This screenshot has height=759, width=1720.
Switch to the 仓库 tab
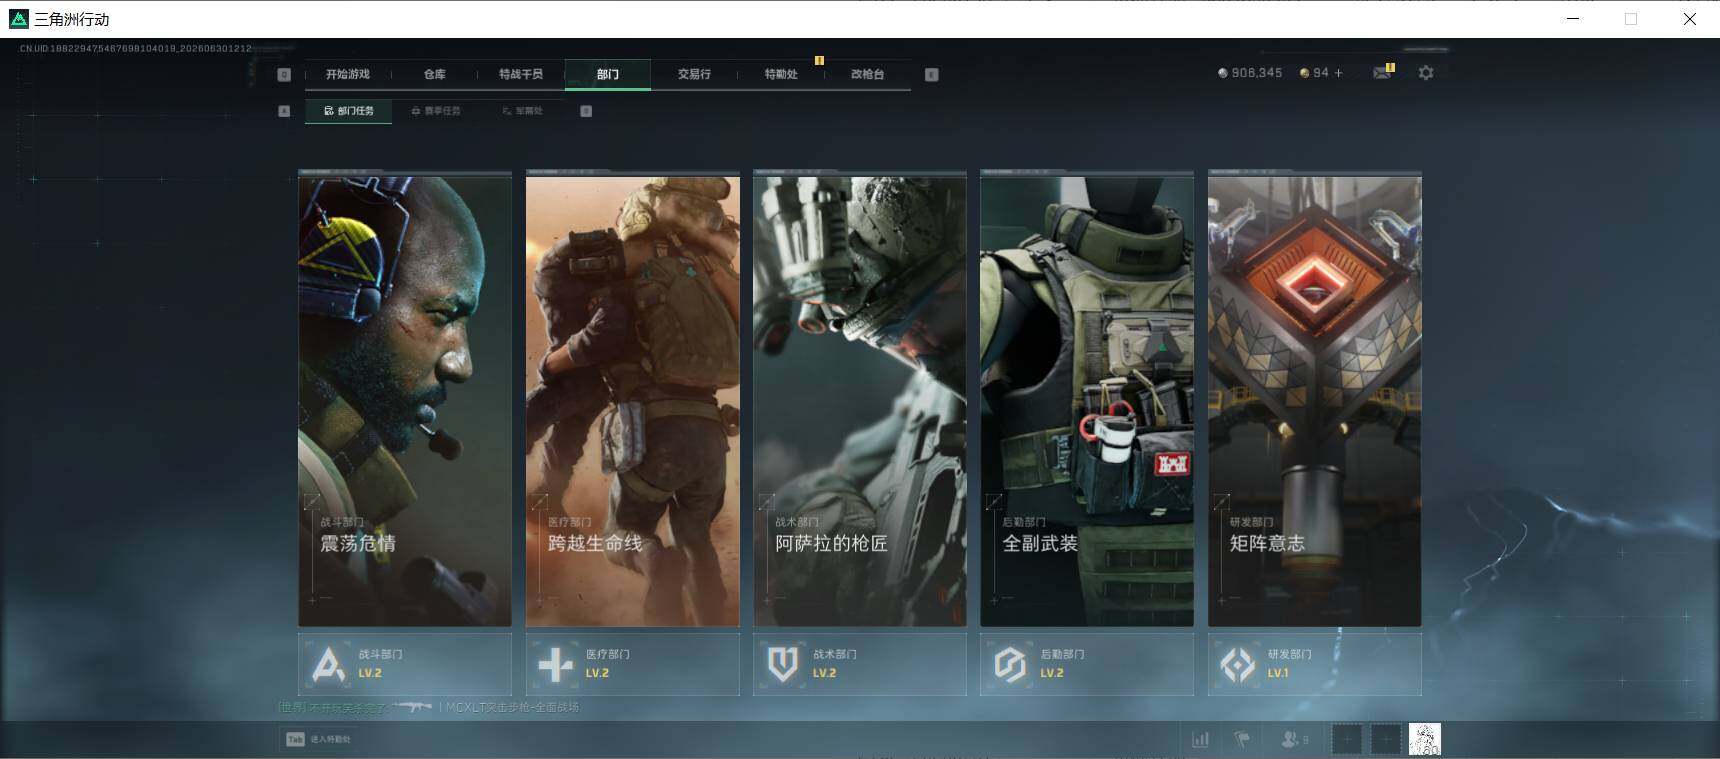tap(435, 74)
